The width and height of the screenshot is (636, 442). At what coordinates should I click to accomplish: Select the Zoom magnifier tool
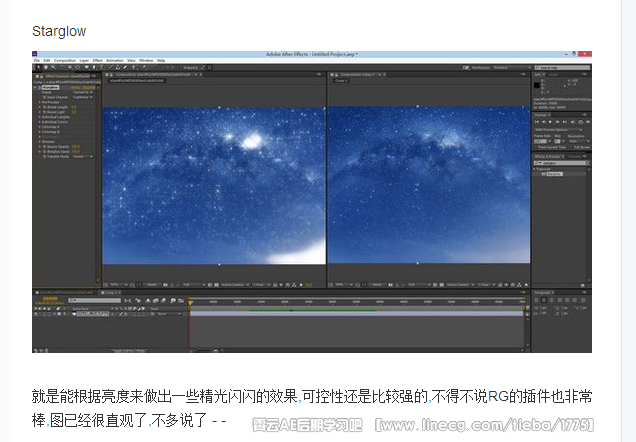click(53, 67)
